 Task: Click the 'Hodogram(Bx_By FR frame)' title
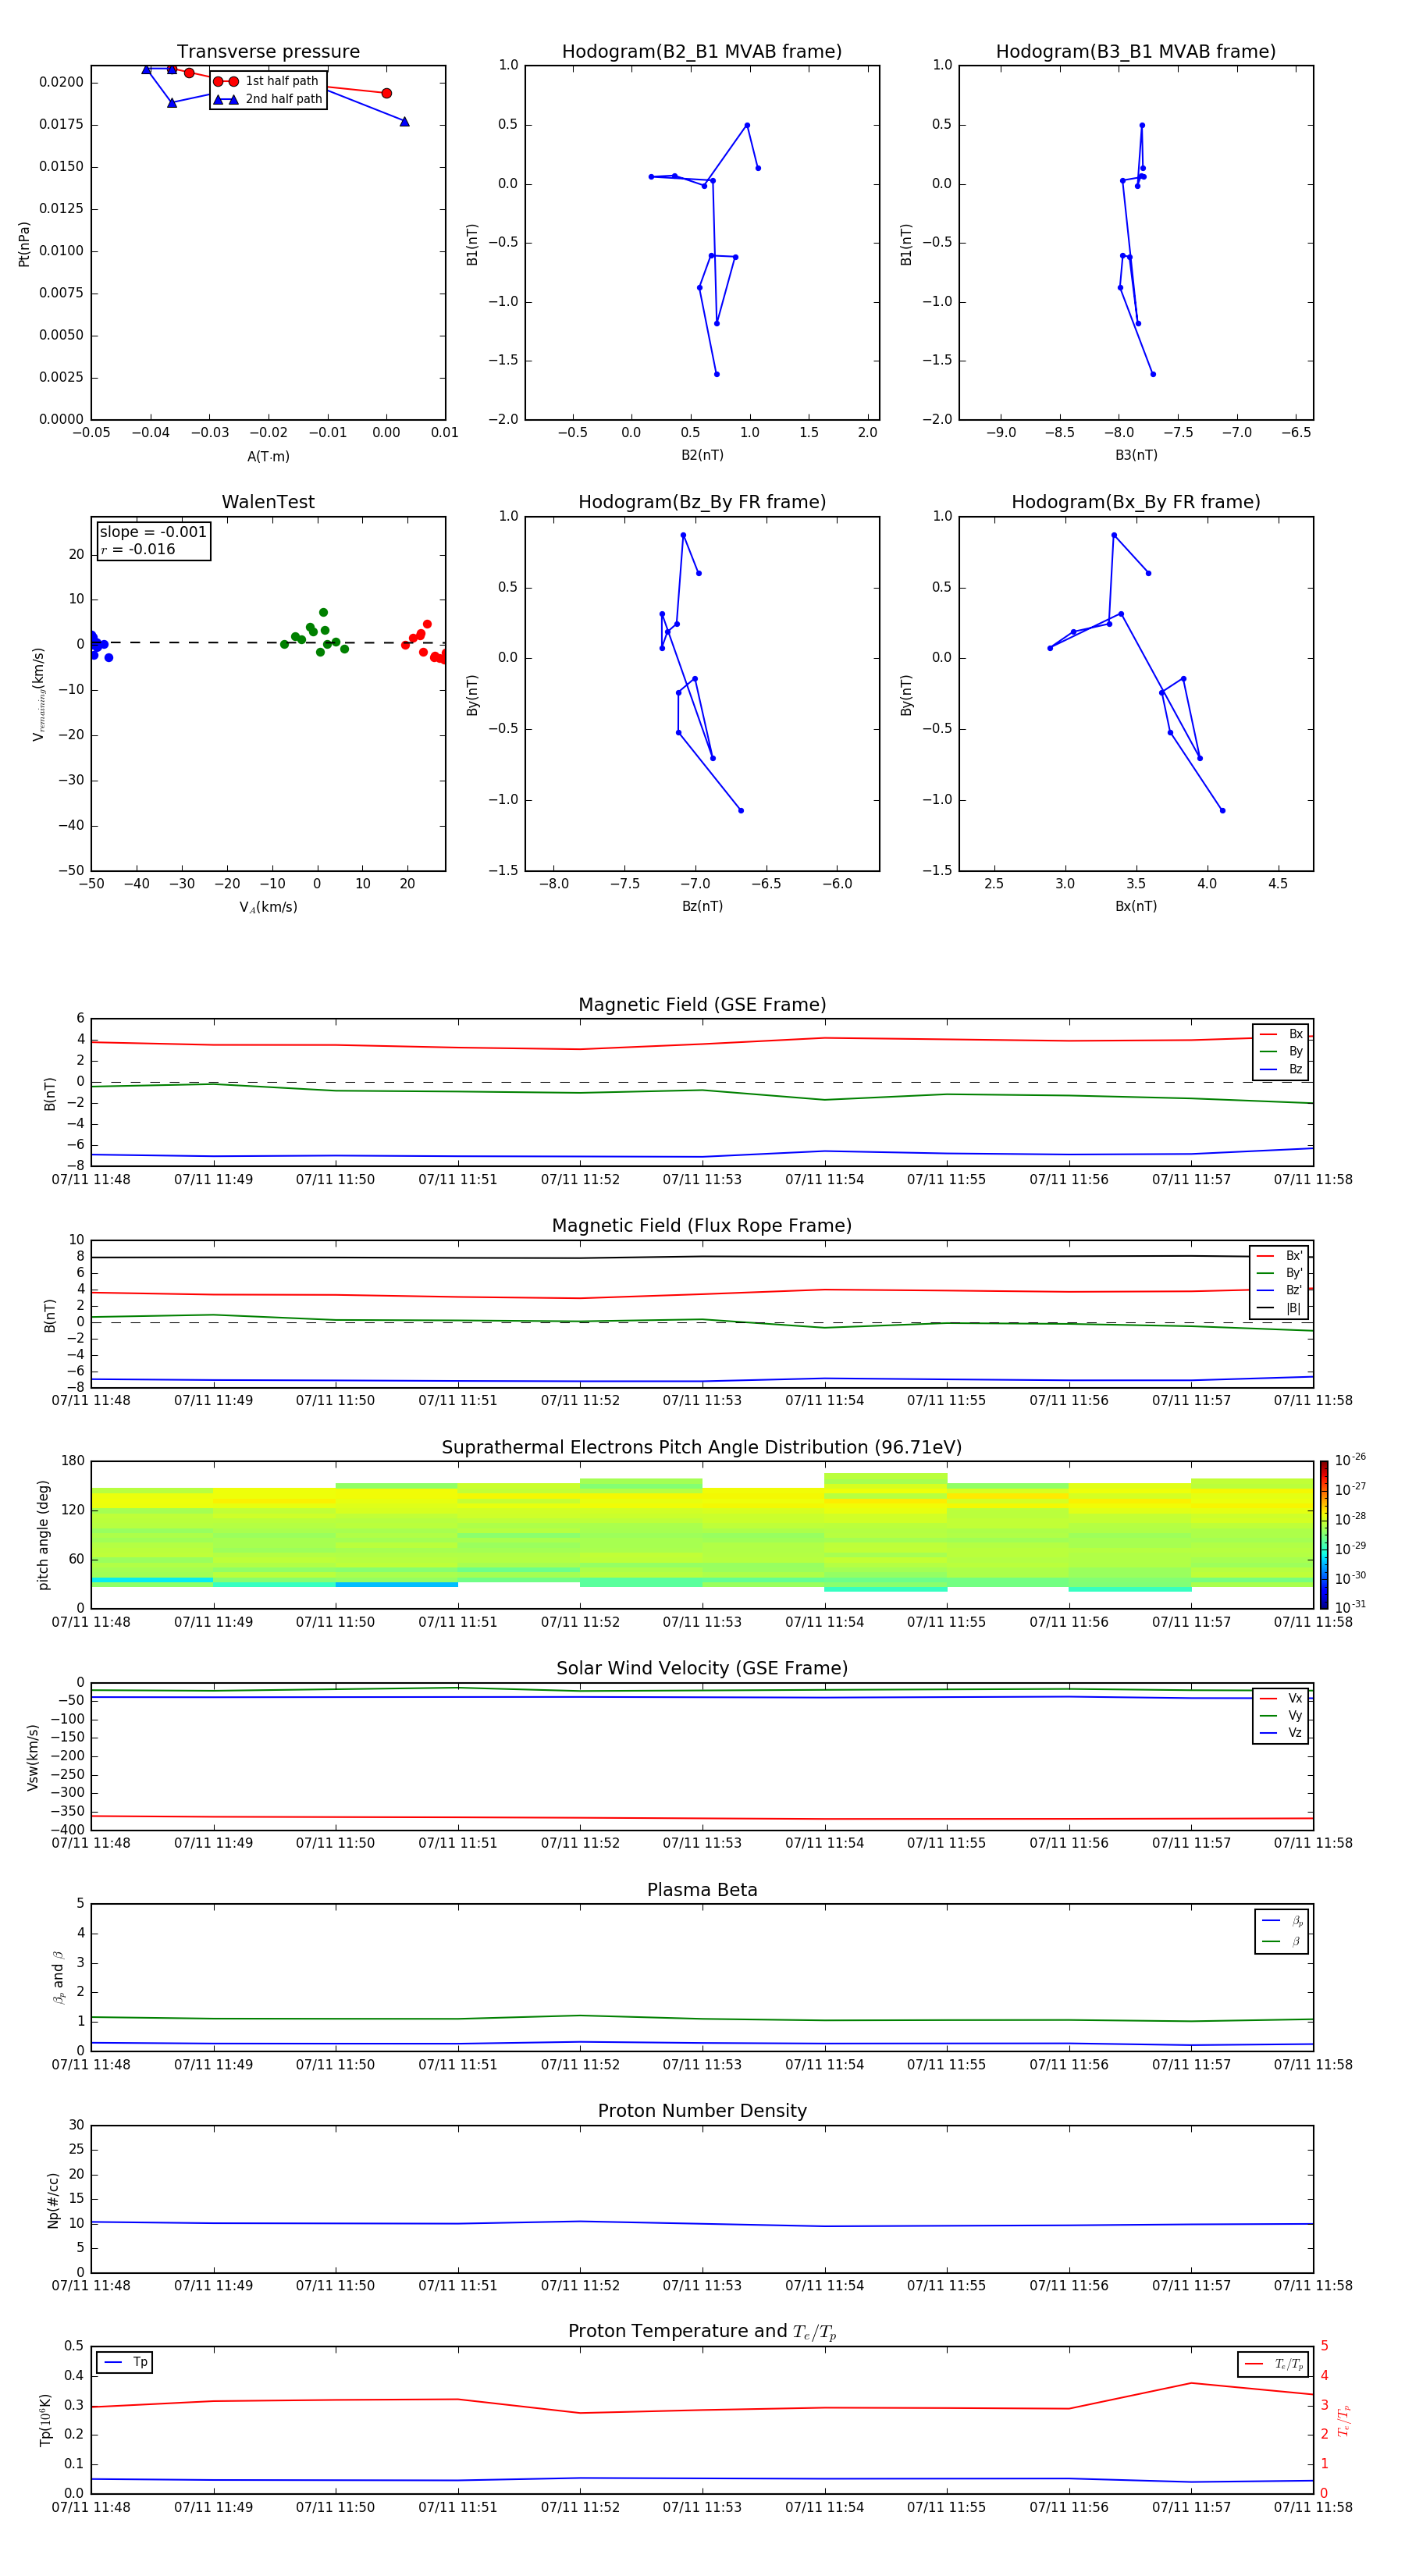point(1136,502)
